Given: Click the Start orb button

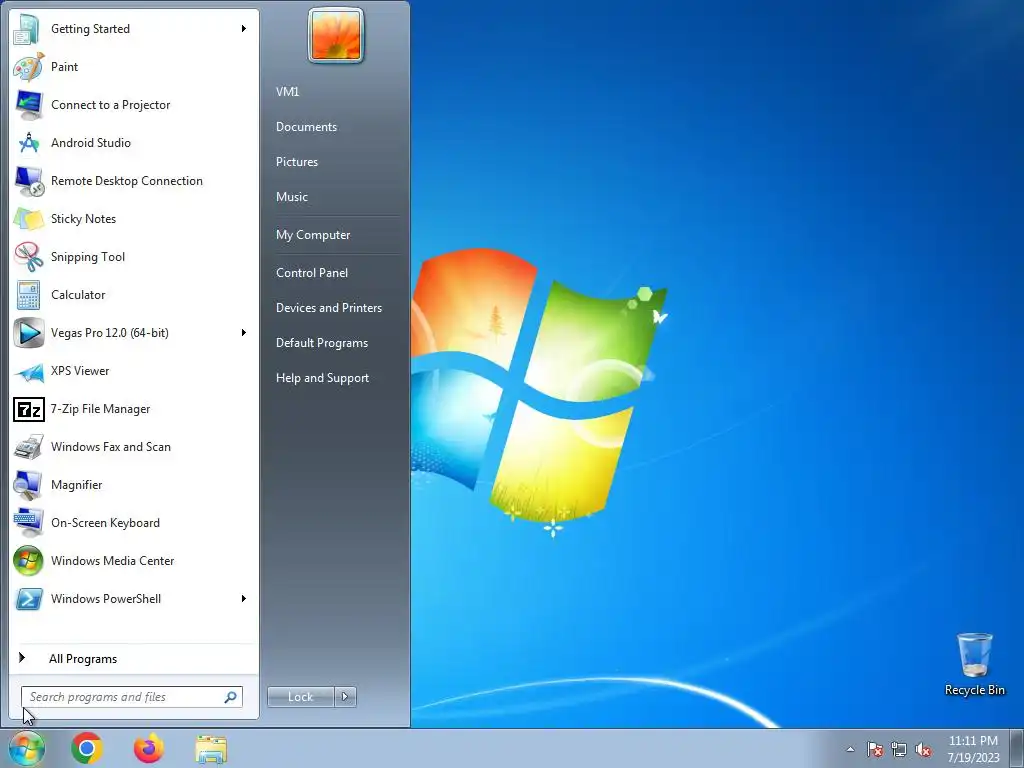Looking at the screenshot, I should point(27,748).
